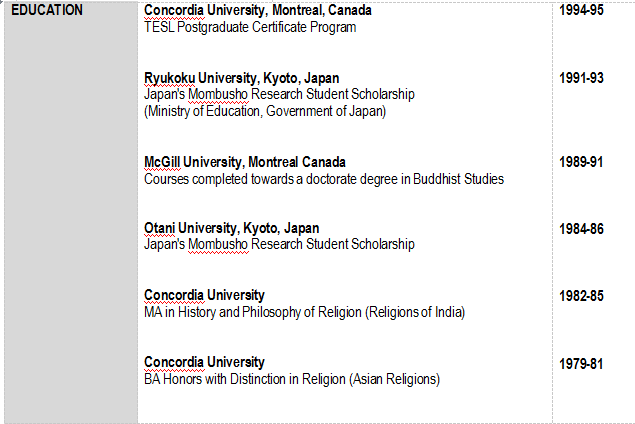Click Concordia University, Montreal, Canada heading
This screenshot has width=635, height=424.
tap(257, 10)
